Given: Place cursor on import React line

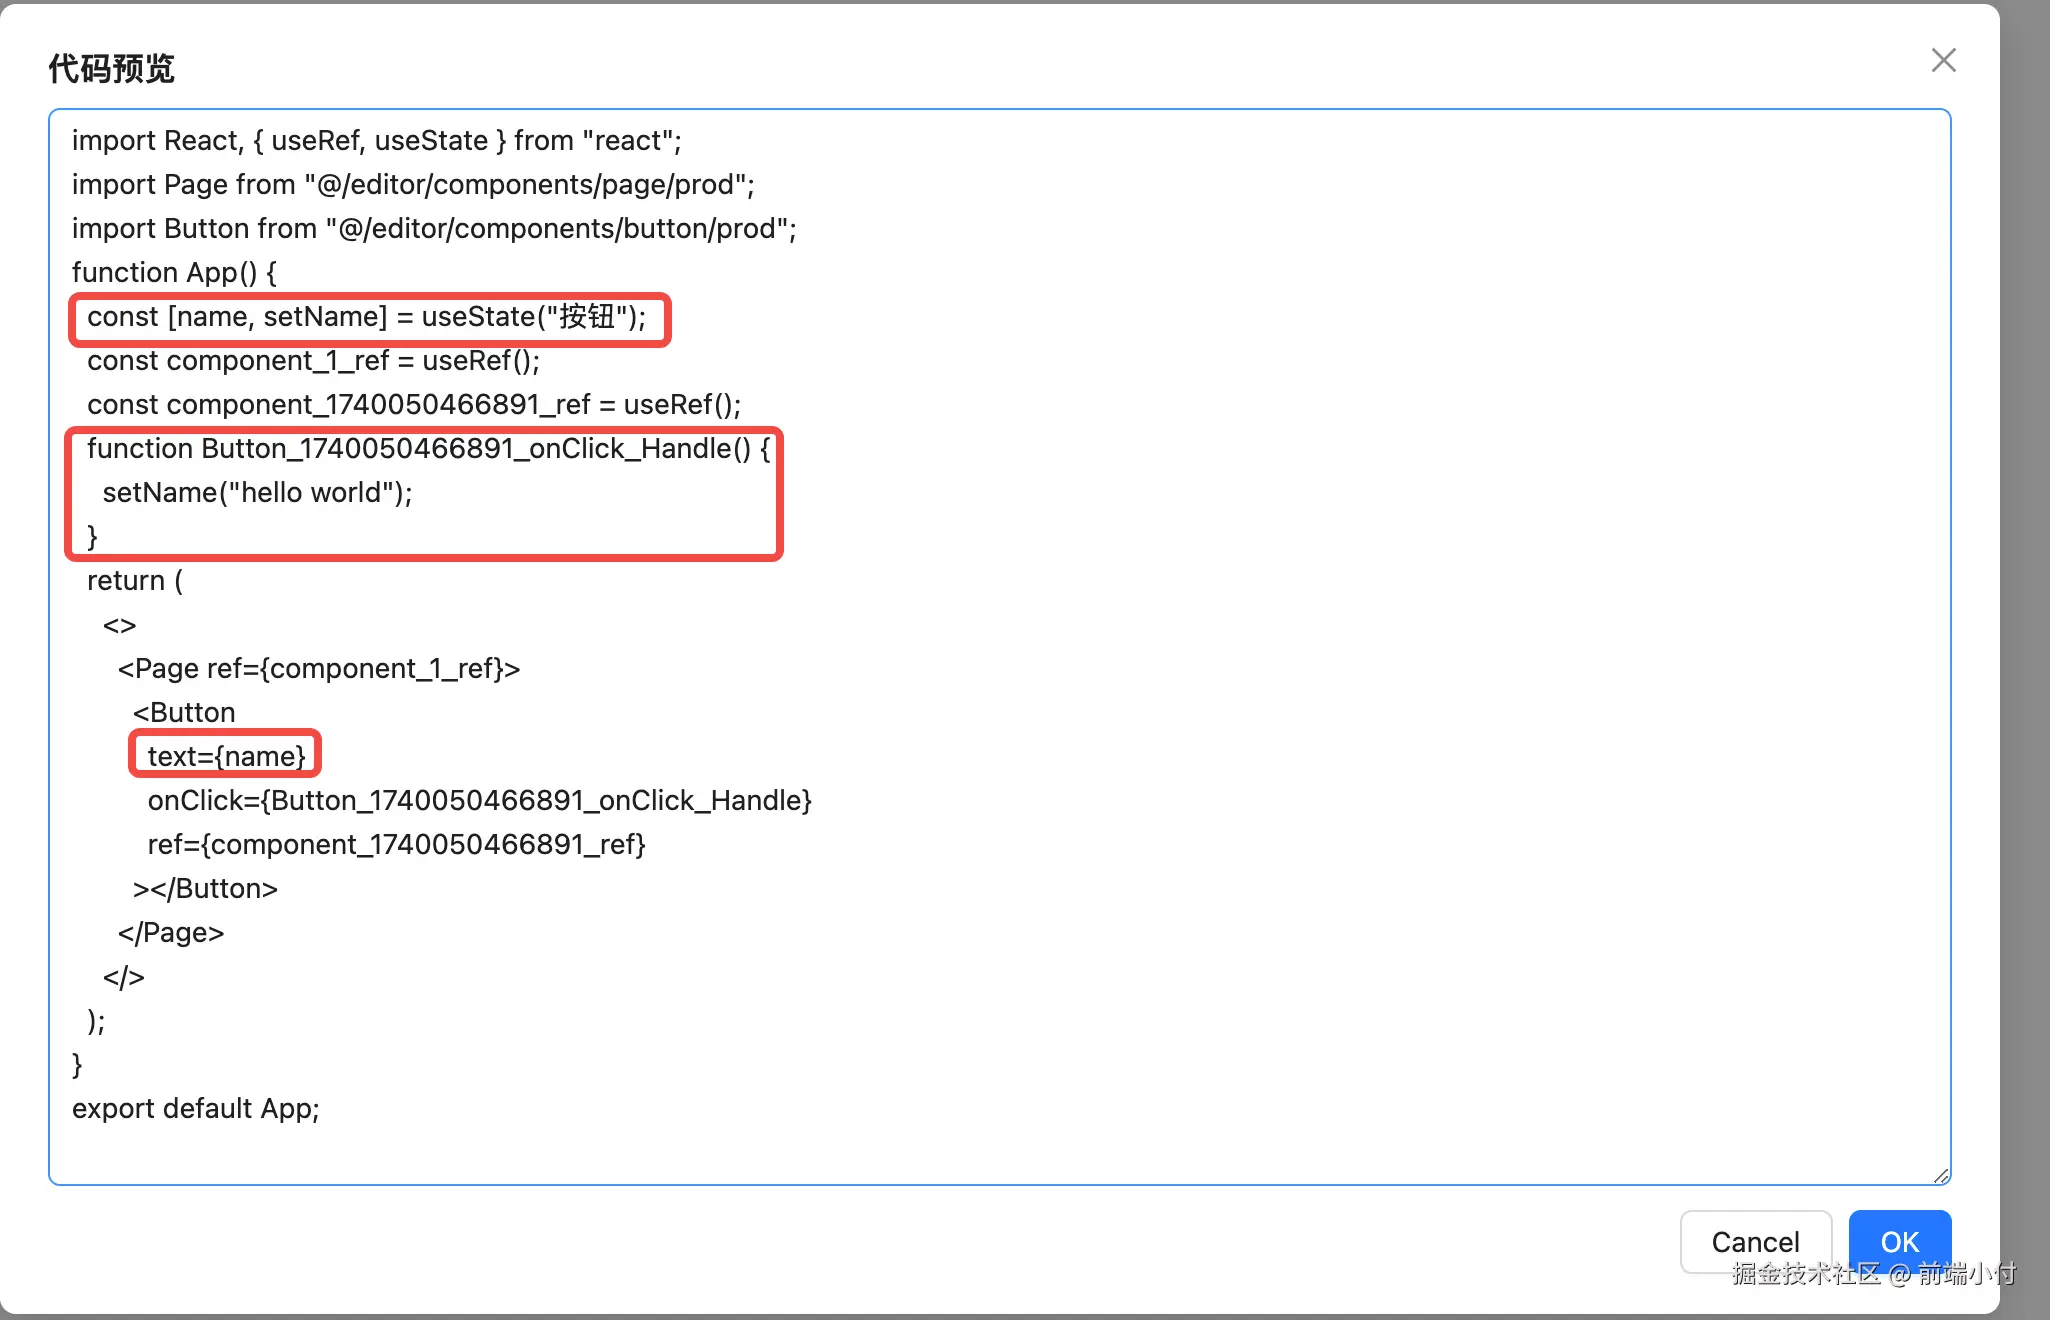Looking at the screenshot, I should [376, 141].
